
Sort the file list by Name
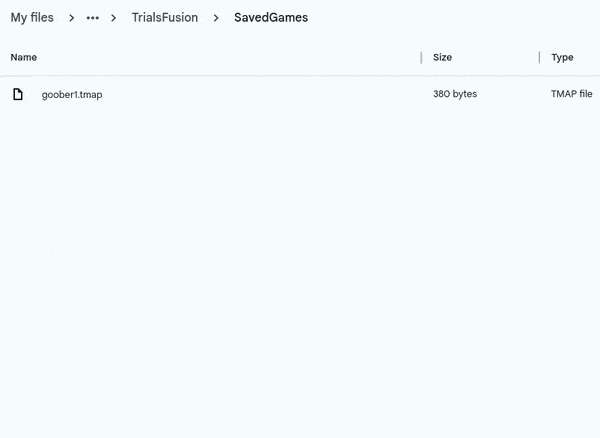tap(24, 57)
